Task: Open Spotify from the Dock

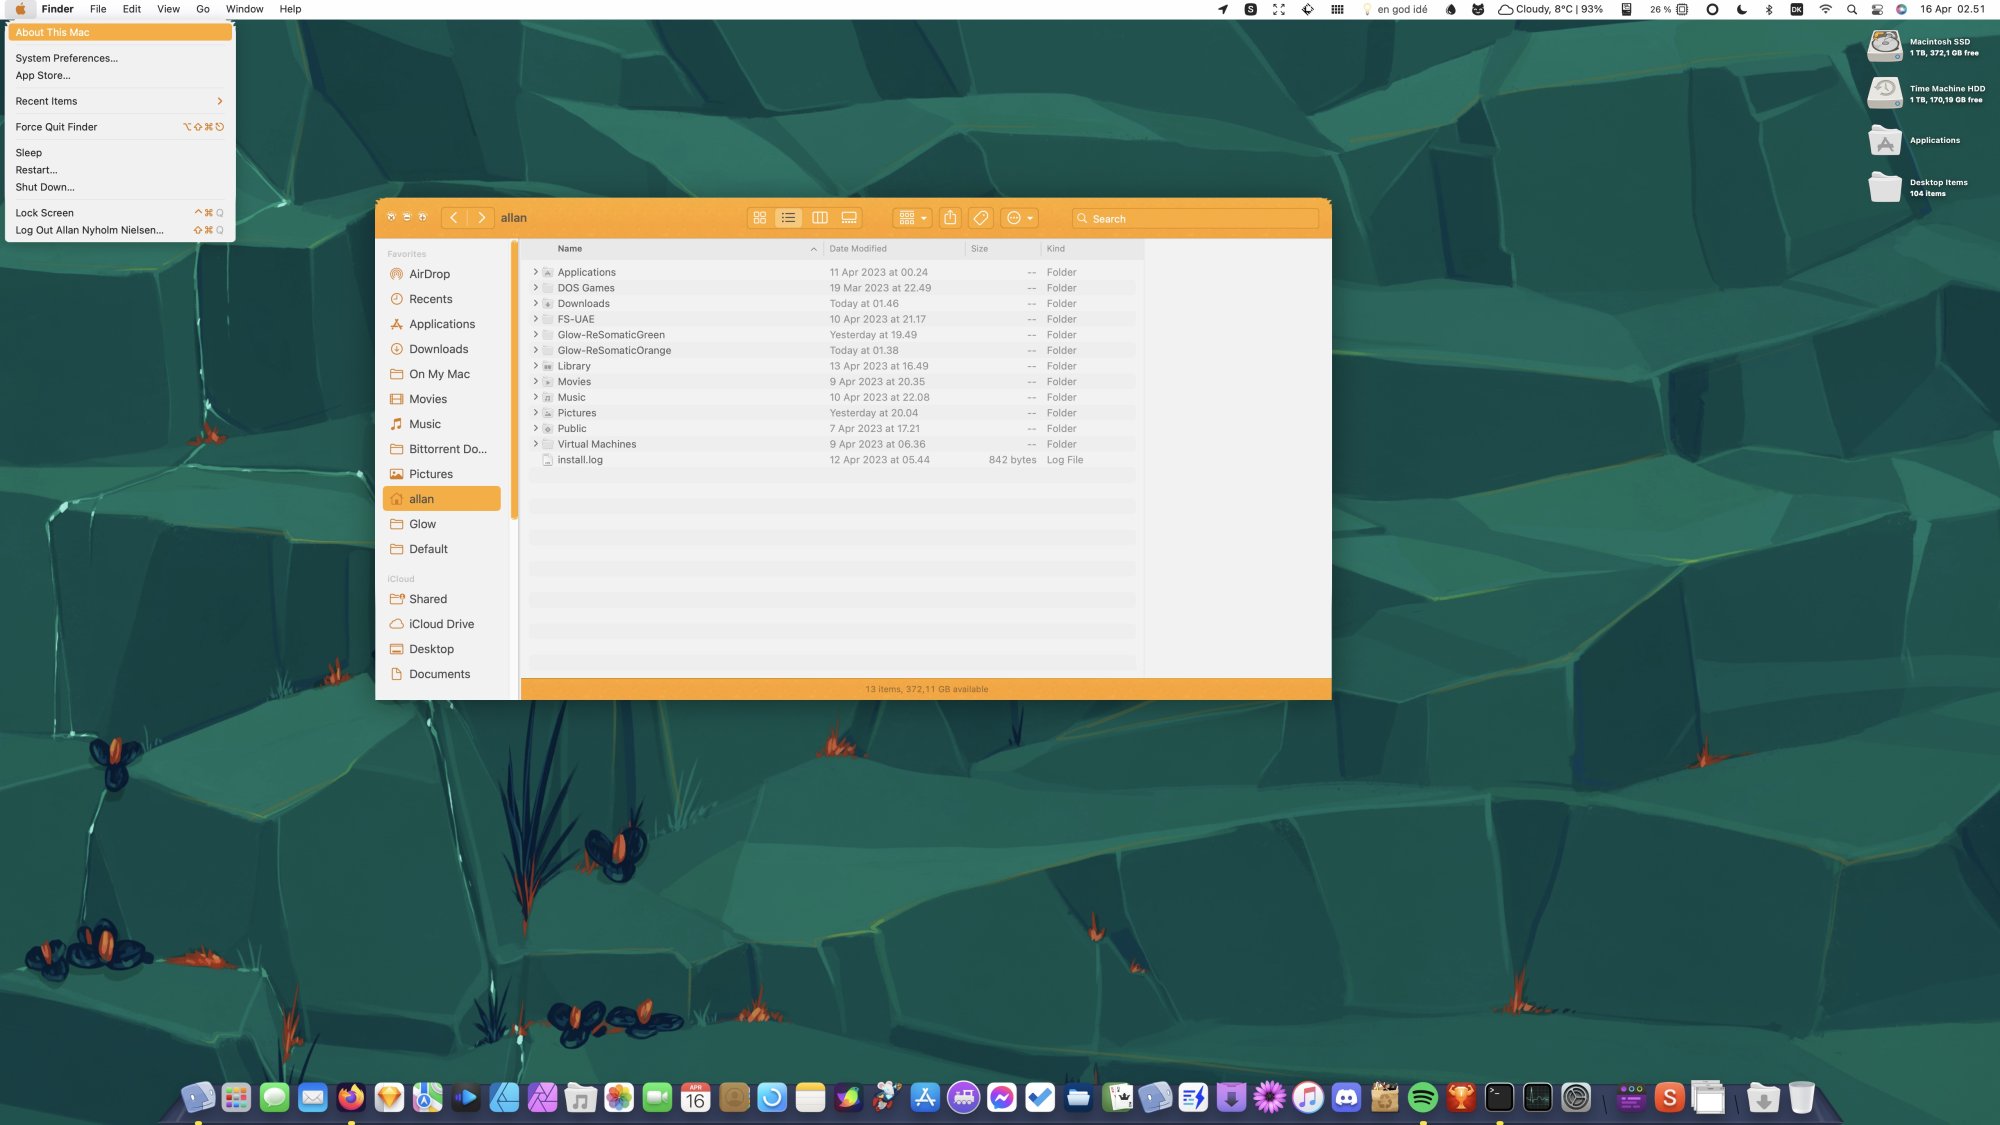Action: coord(1422,1098)
